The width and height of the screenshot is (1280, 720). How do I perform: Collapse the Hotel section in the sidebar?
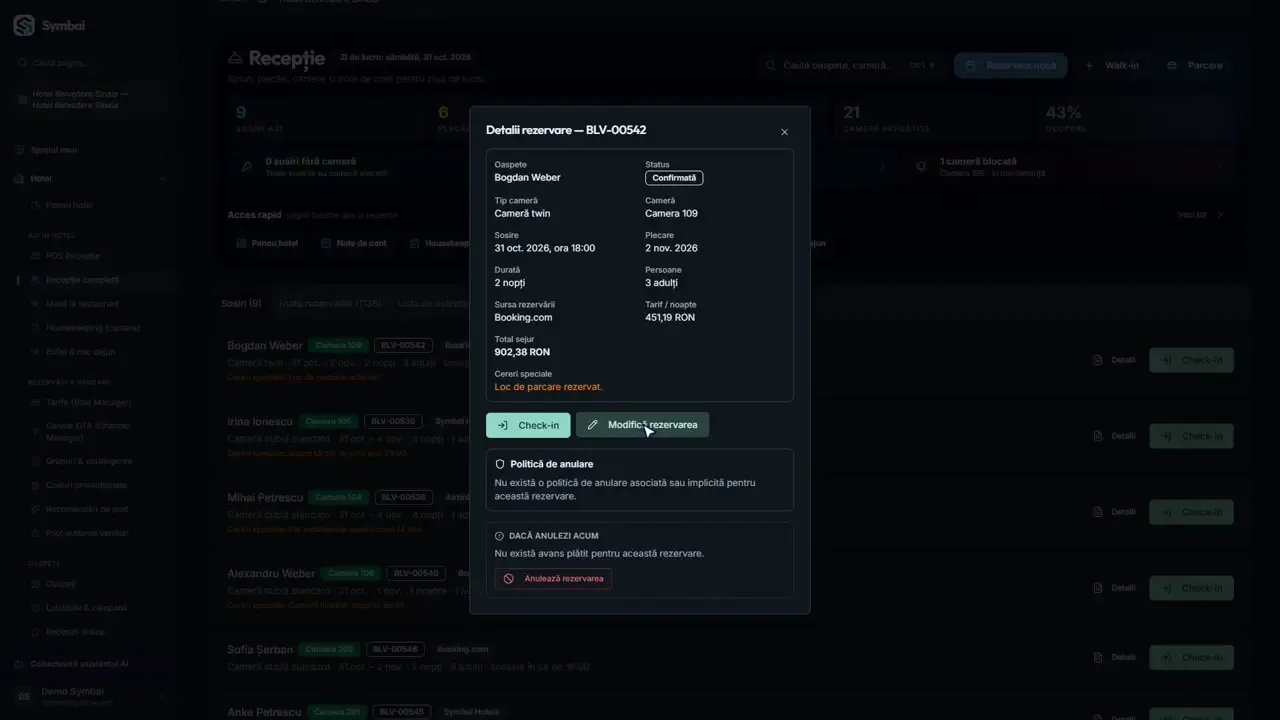(88, 179)
